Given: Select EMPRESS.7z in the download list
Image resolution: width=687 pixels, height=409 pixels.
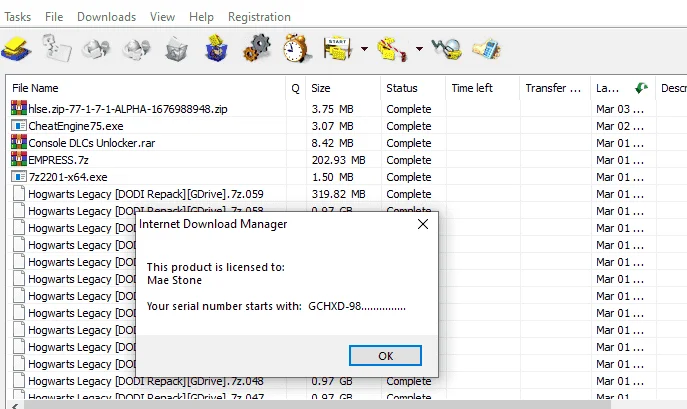Looking at the screenshot, I should pos(58,160).
